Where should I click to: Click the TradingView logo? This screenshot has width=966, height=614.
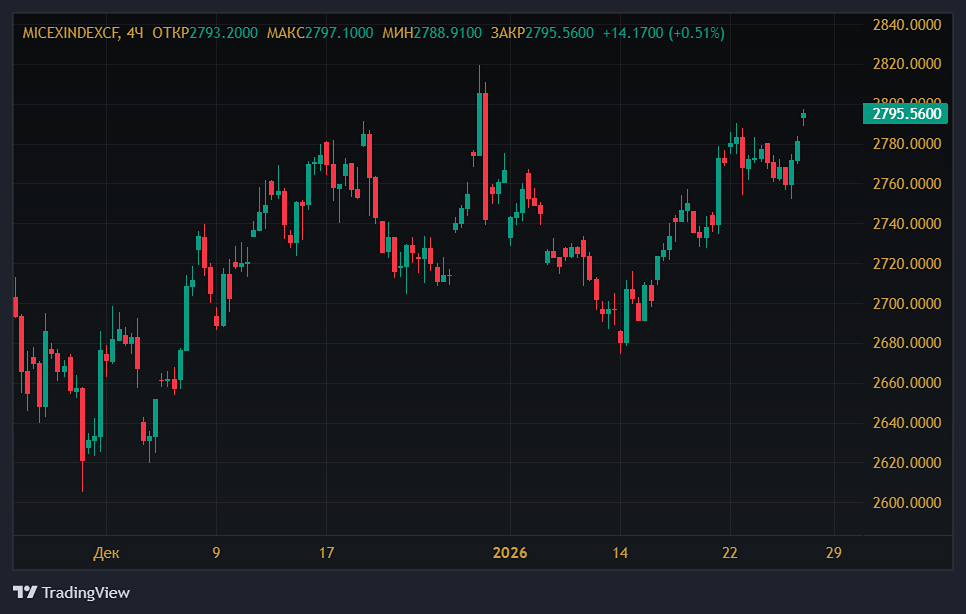pos(25,592)
